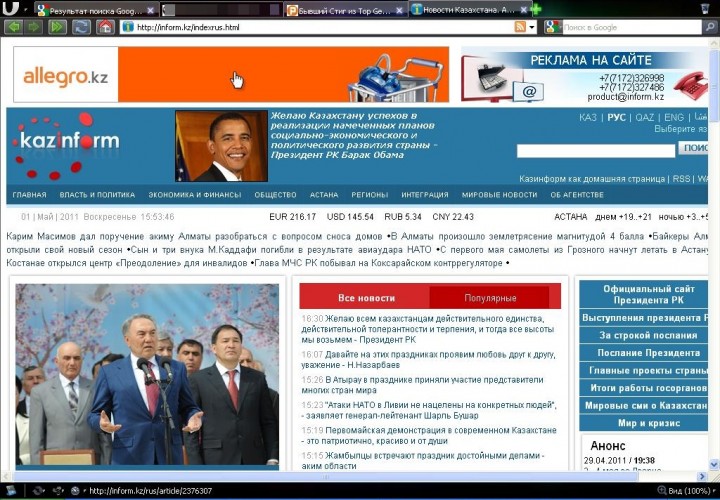
Task: Click the RSS feed icon in address bar
Action: 520,27
